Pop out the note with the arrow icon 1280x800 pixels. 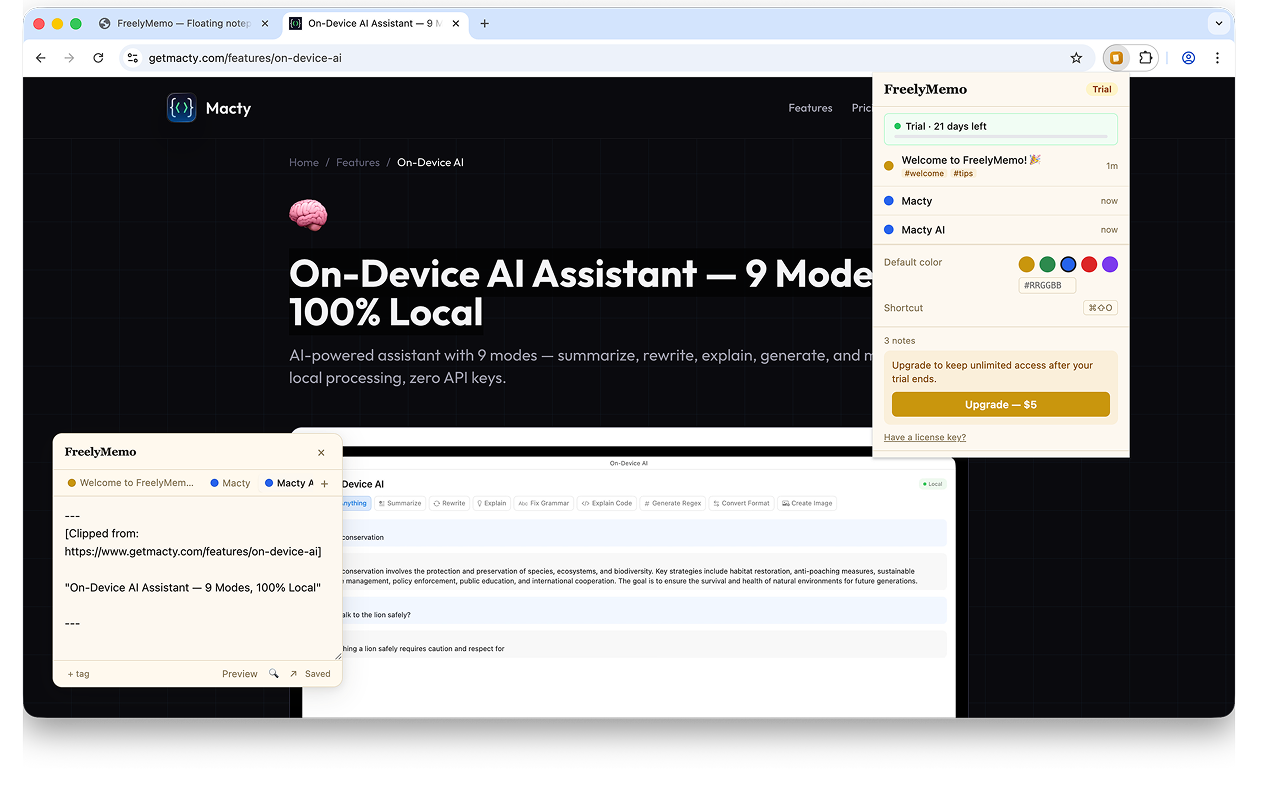click(x=293, y=674)
